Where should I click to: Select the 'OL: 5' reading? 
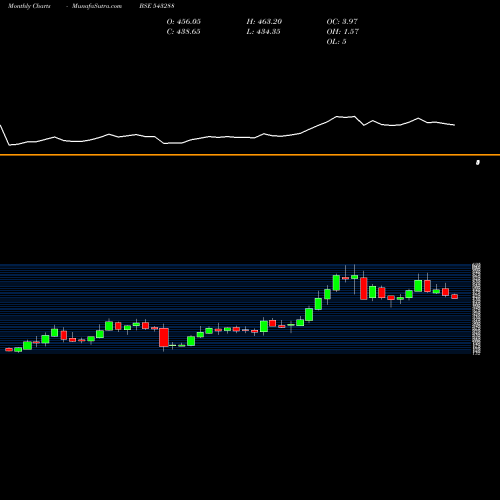click(336, 42)
